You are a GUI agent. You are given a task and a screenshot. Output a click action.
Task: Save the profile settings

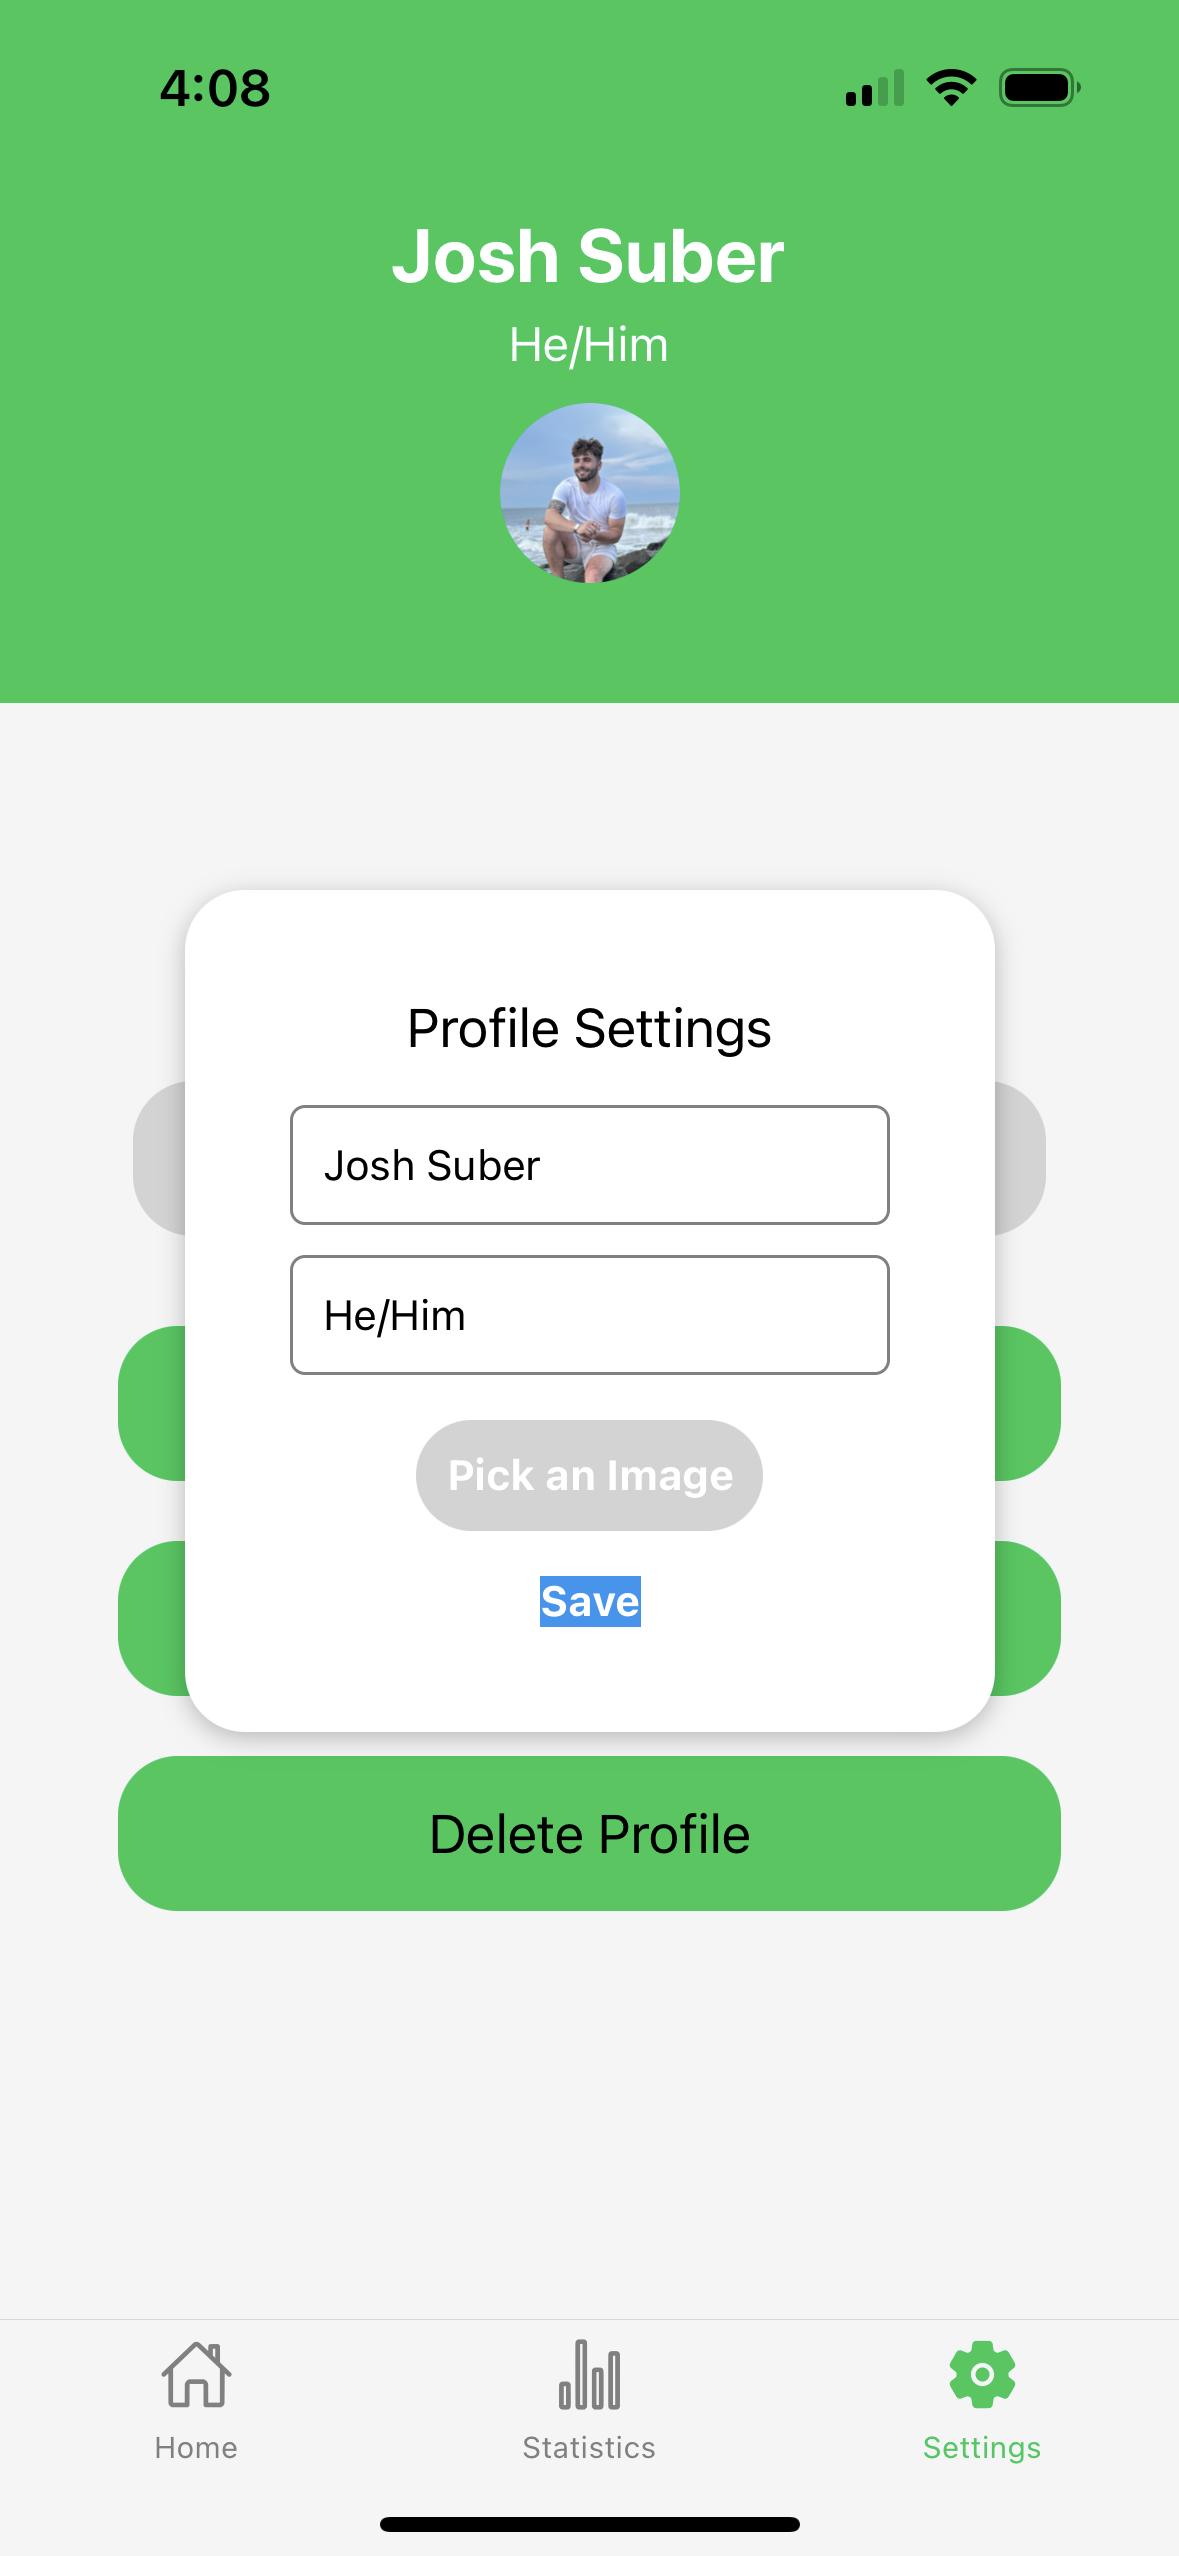[x=590, y=1601]
